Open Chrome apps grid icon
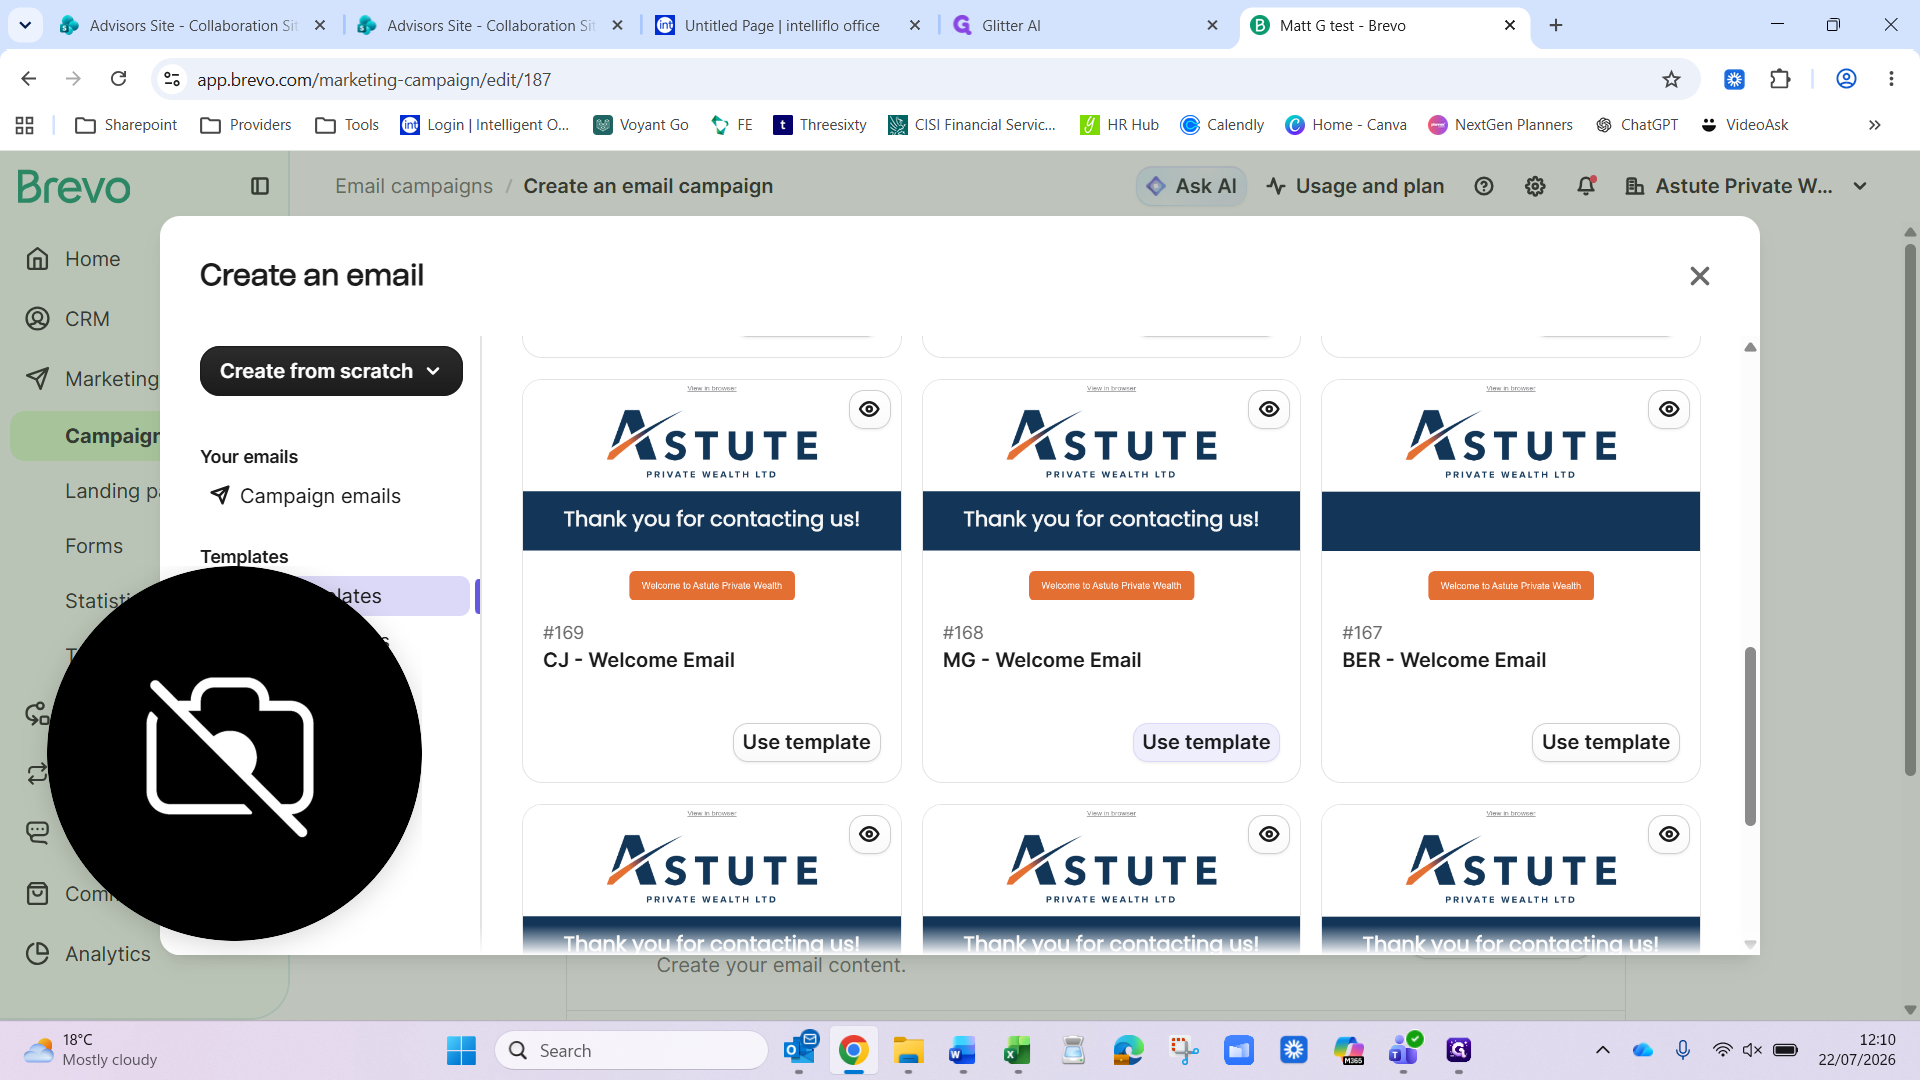Viewport: 1920px width, 1080px height. pyautogui.click(x=25, y=125)
